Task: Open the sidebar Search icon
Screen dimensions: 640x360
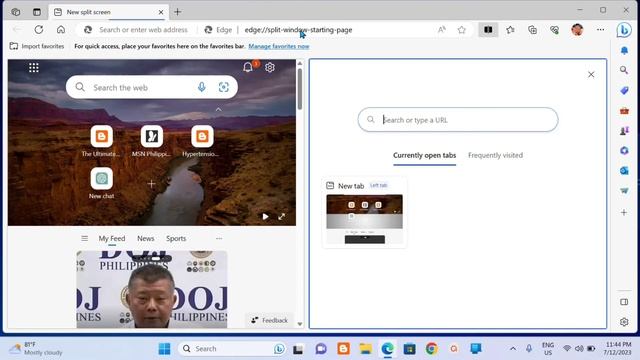Action: point(624,70)
